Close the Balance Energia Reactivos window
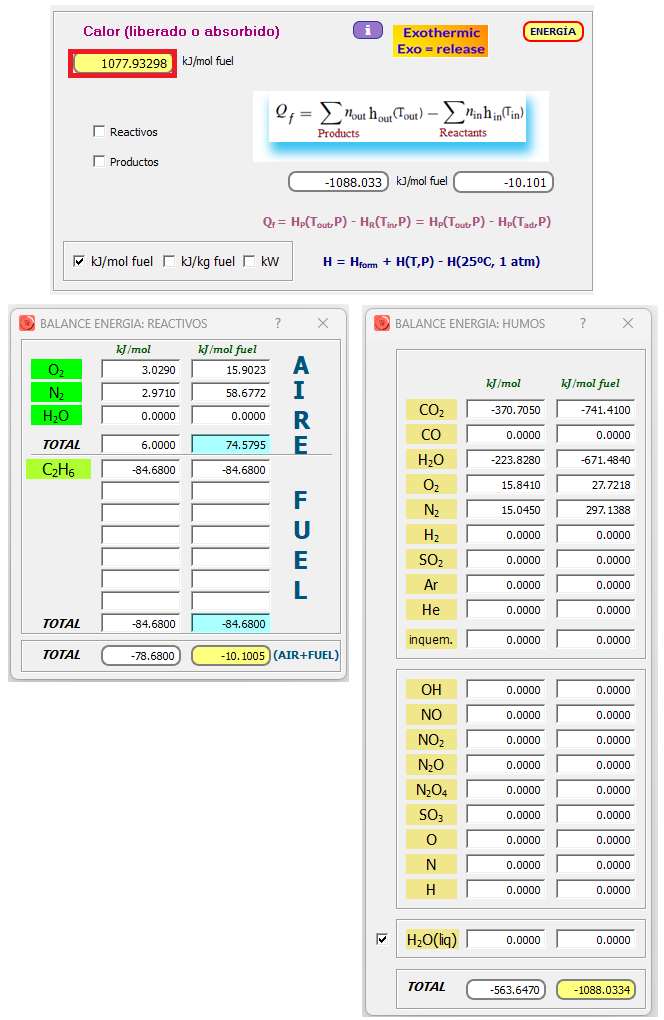The image size is (664, 1020). pos(323,323)
